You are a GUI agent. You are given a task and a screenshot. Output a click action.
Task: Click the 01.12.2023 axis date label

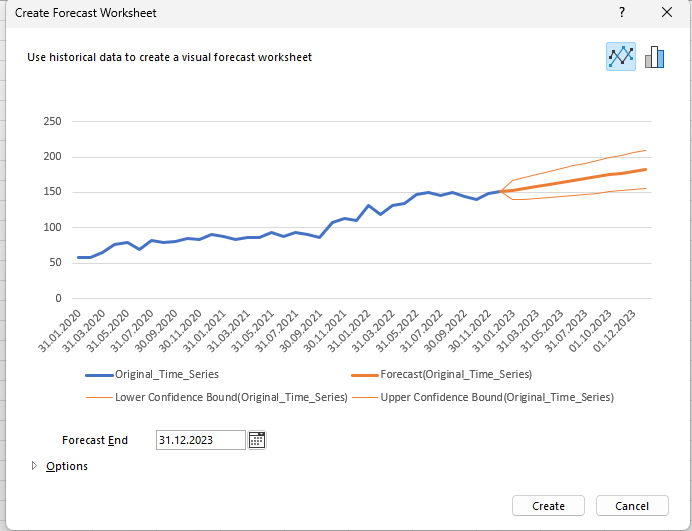[x=614, y=331]
